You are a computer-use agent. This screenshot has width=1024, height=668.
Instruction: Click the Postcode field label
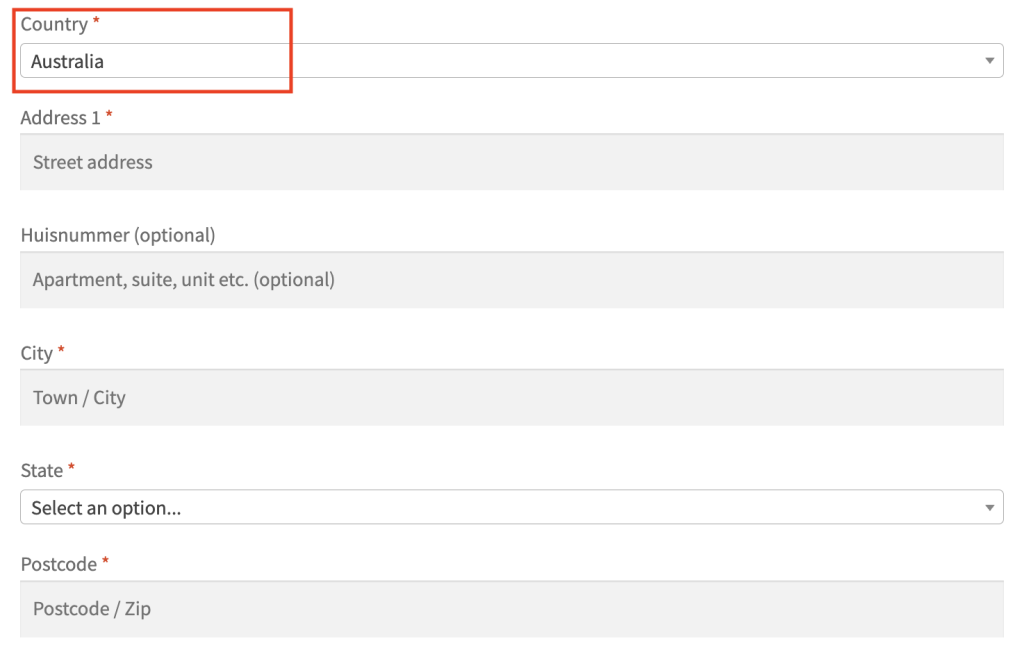coord(59,565)
